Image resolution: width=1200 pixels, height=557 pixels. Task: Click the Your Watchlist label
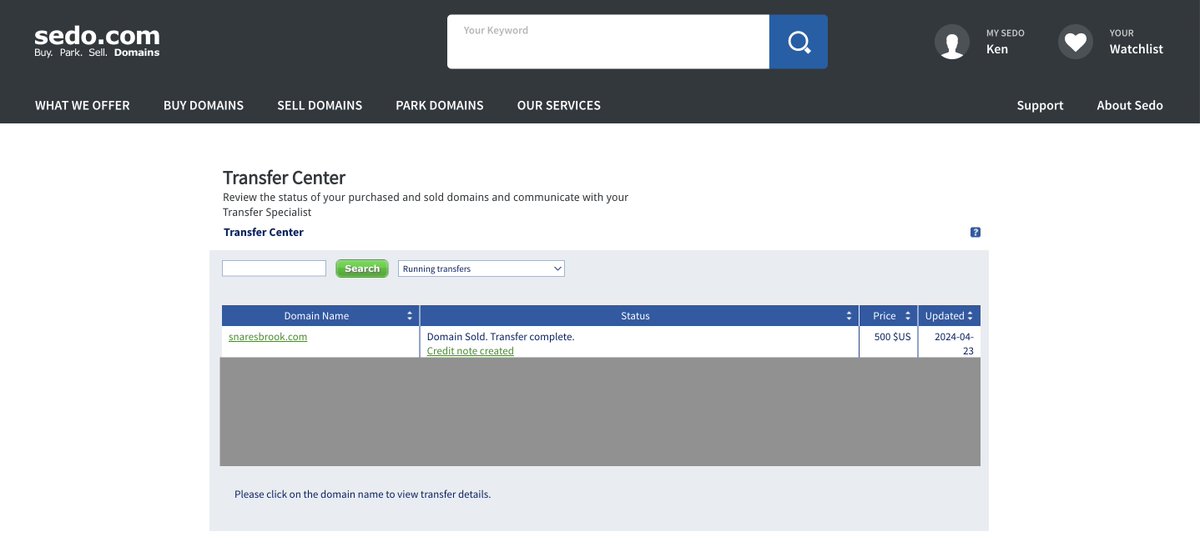(x=1136, y=42)
